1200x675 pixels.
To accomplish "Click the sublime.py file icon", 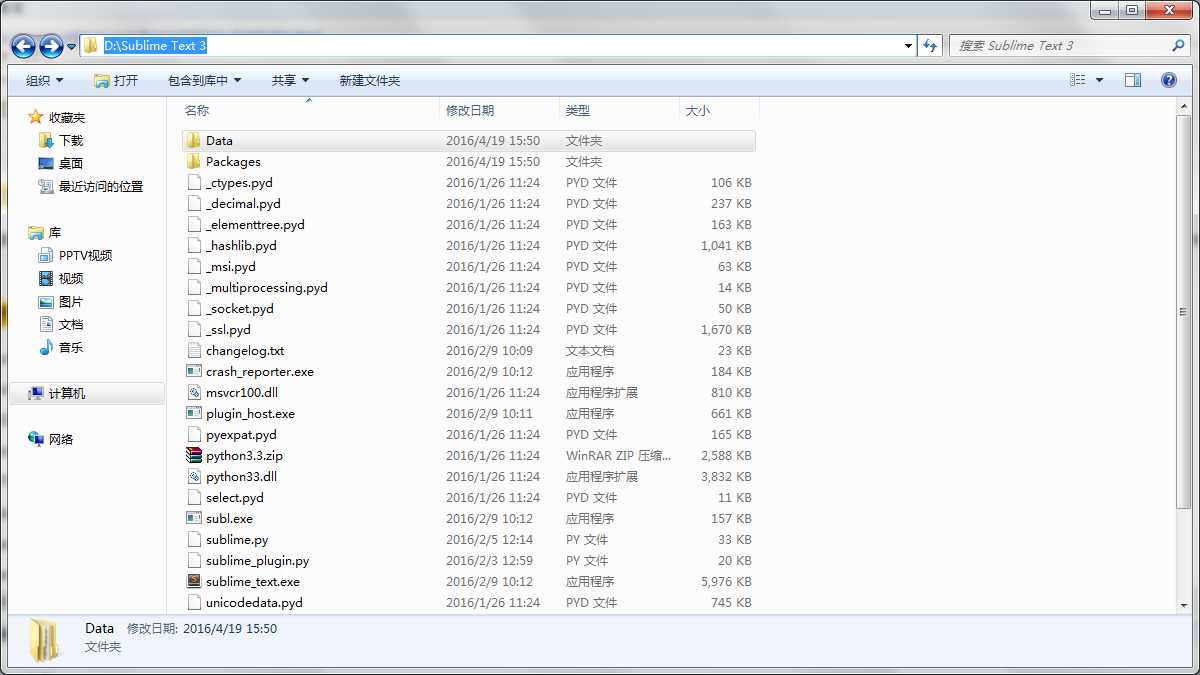I will 194,540.
